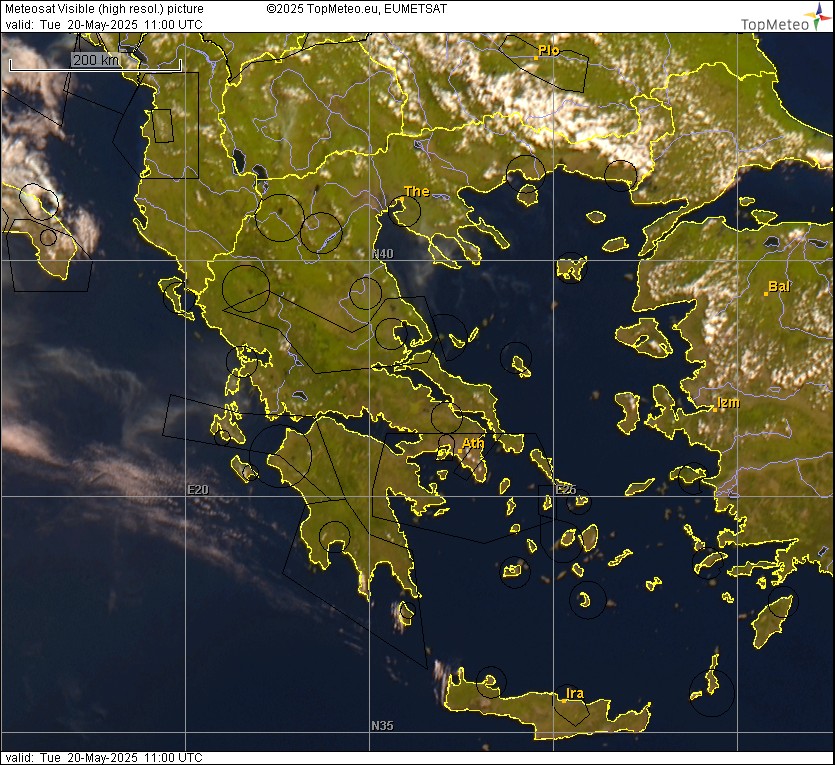Click '©2025 TopMeteo.eu, EUMETSAT' copyright text

357,9
